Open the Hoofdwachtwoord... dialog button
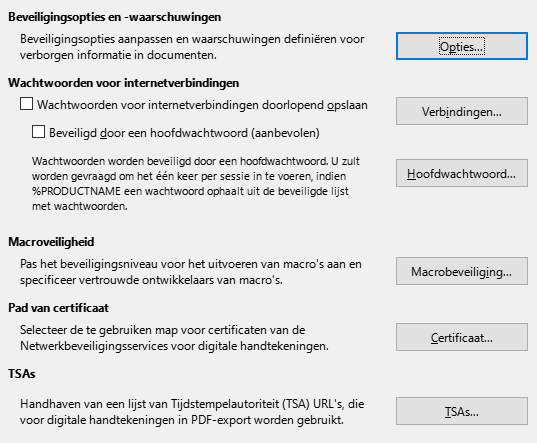Viewport: 537px width, 443px height. (x=462, y=173)
